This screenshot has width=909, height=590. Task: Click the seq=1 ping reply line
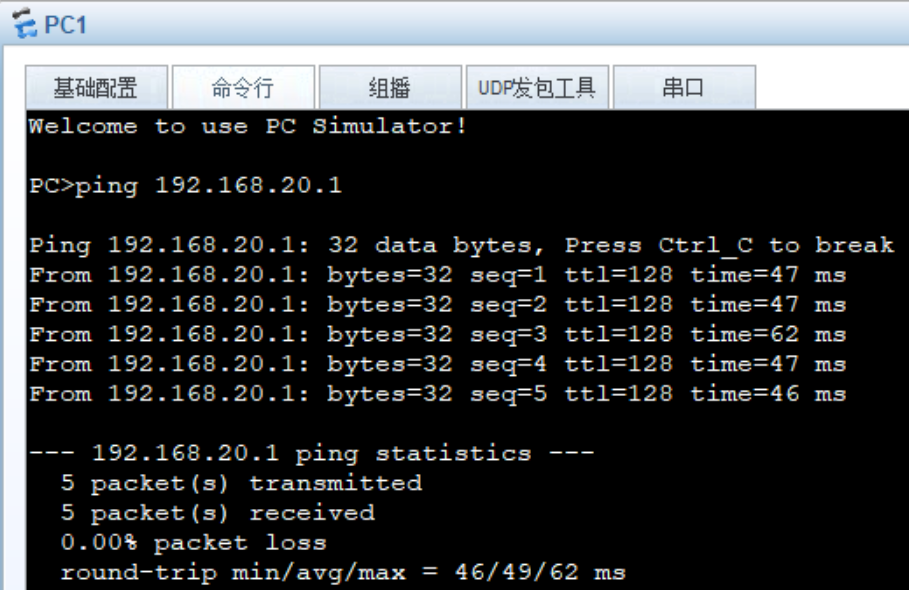pyautogui.click(x=437, y=275)
